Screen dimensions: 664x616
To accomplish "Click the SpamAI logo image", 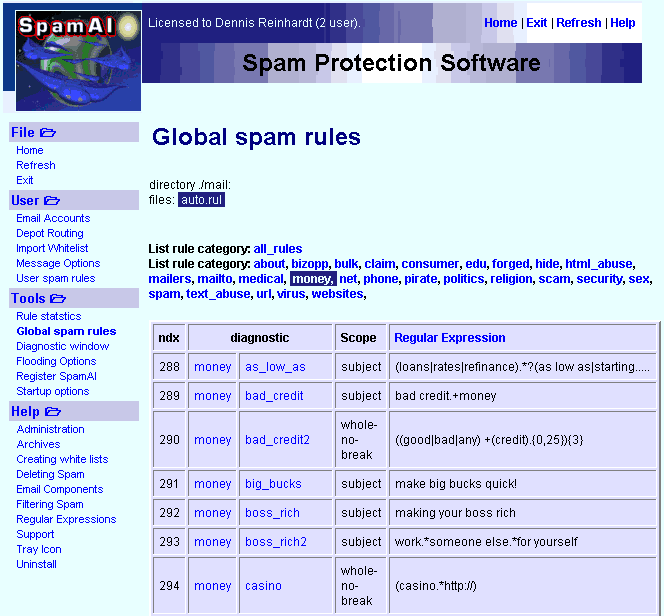I will 78,56.
